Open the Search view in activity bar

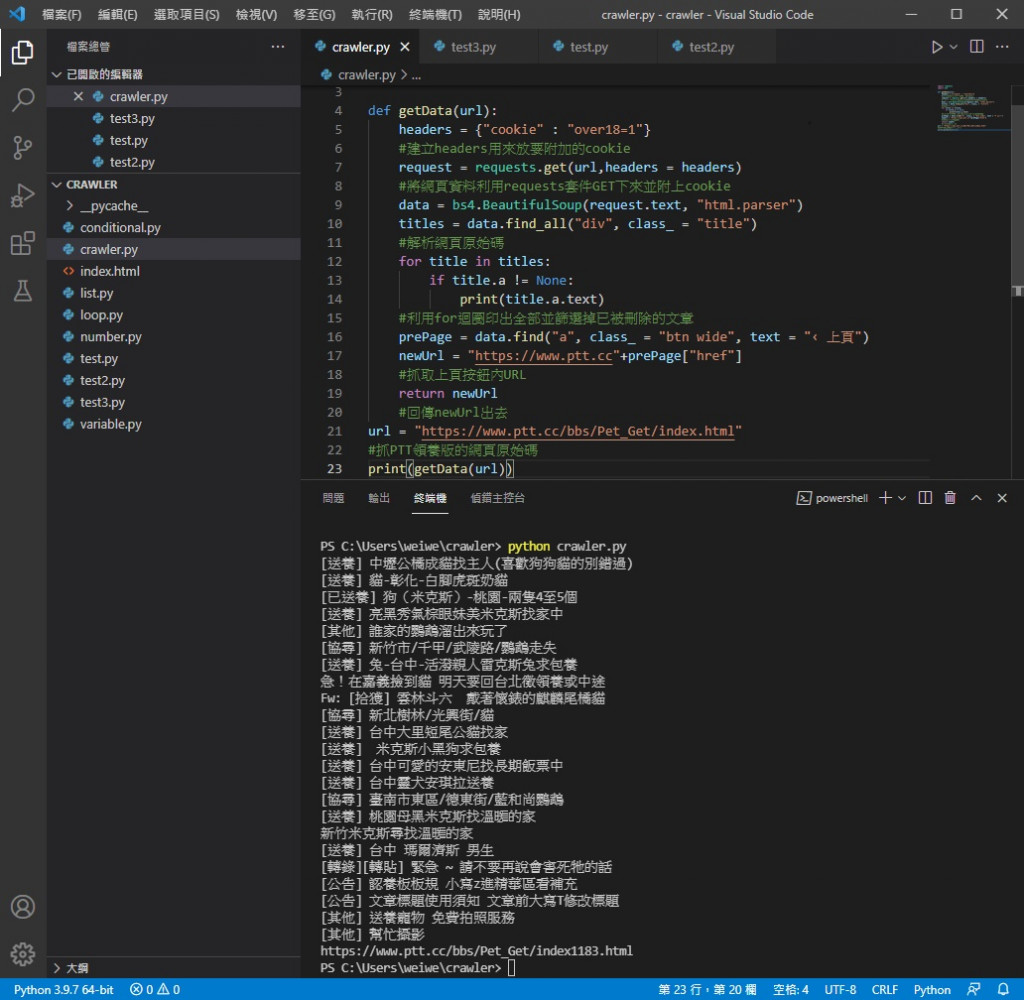pyautogui.click(x=22, y=100)
